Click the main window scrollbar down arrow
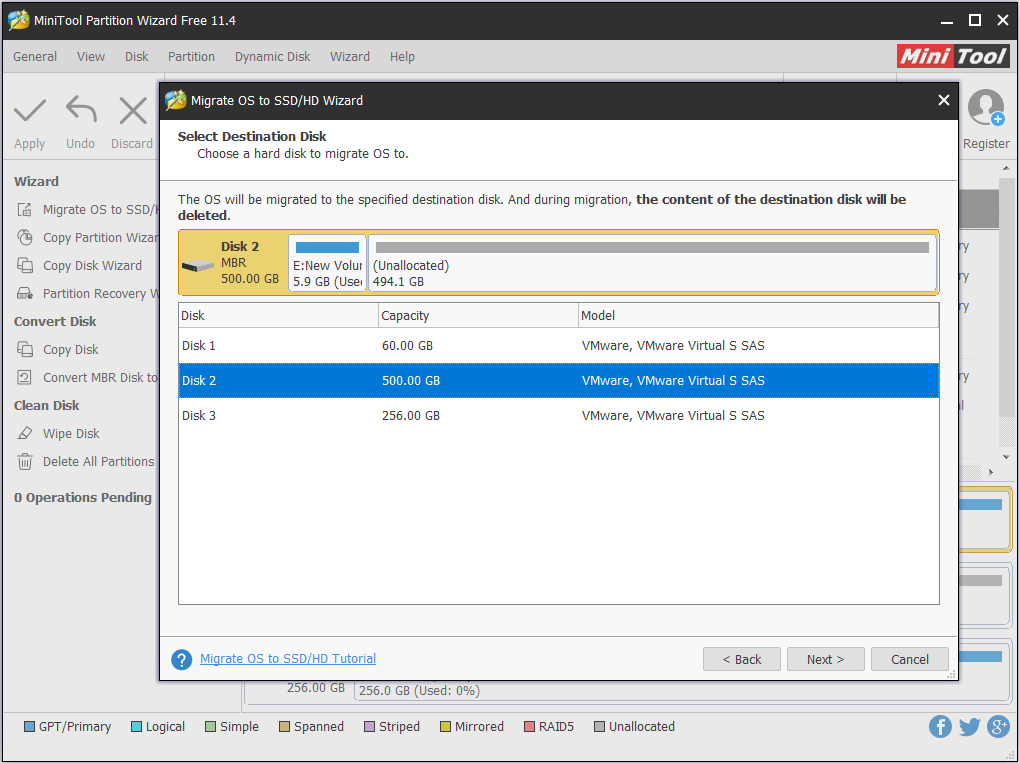The height and width of the screenshot is (763, 1020). pos(1006,457)
